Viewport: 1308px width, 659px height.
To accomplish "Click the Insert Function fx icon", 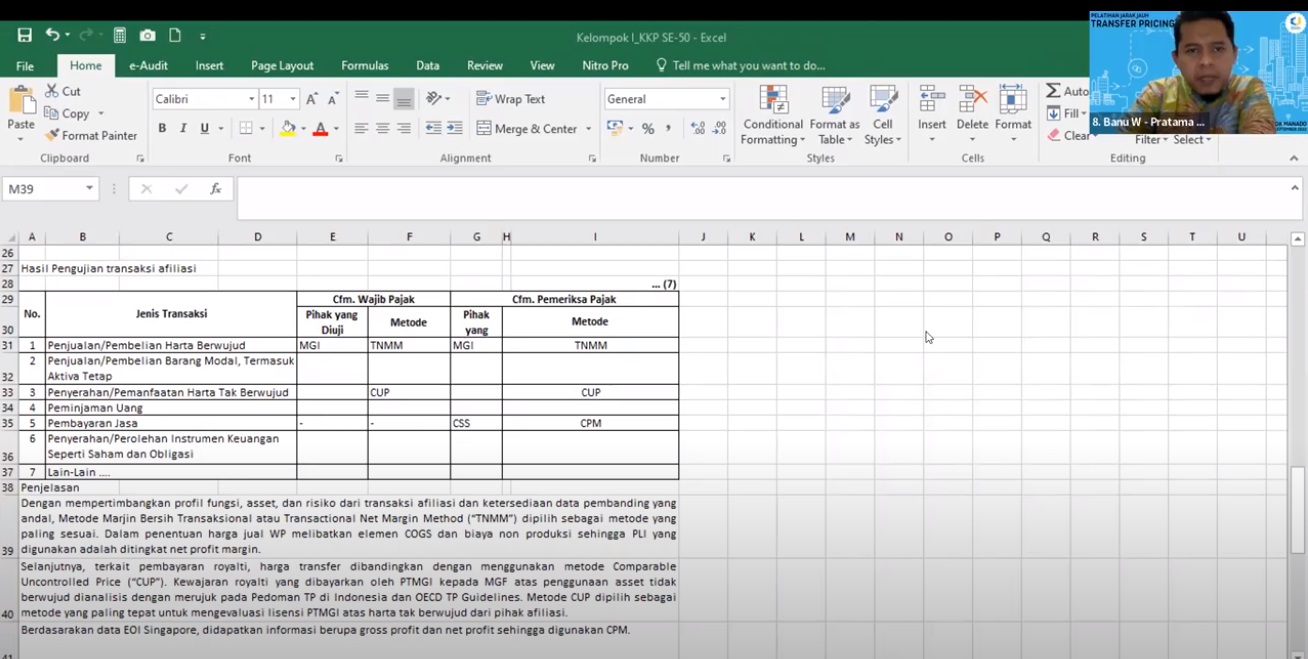I will click(x=215, y=189).
